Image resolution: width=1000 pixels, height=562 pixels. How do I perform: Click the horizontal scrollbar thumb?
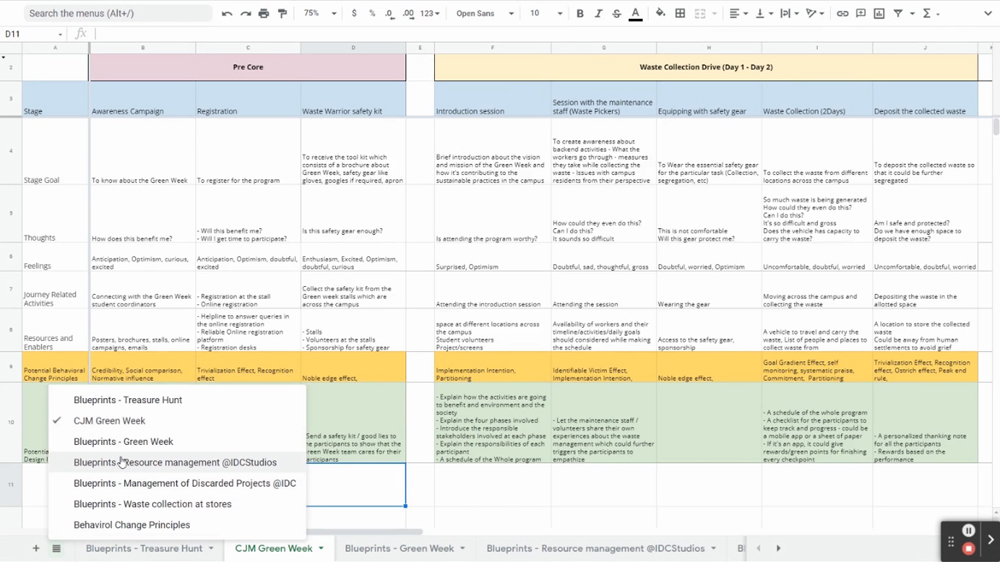click(364, 531)
